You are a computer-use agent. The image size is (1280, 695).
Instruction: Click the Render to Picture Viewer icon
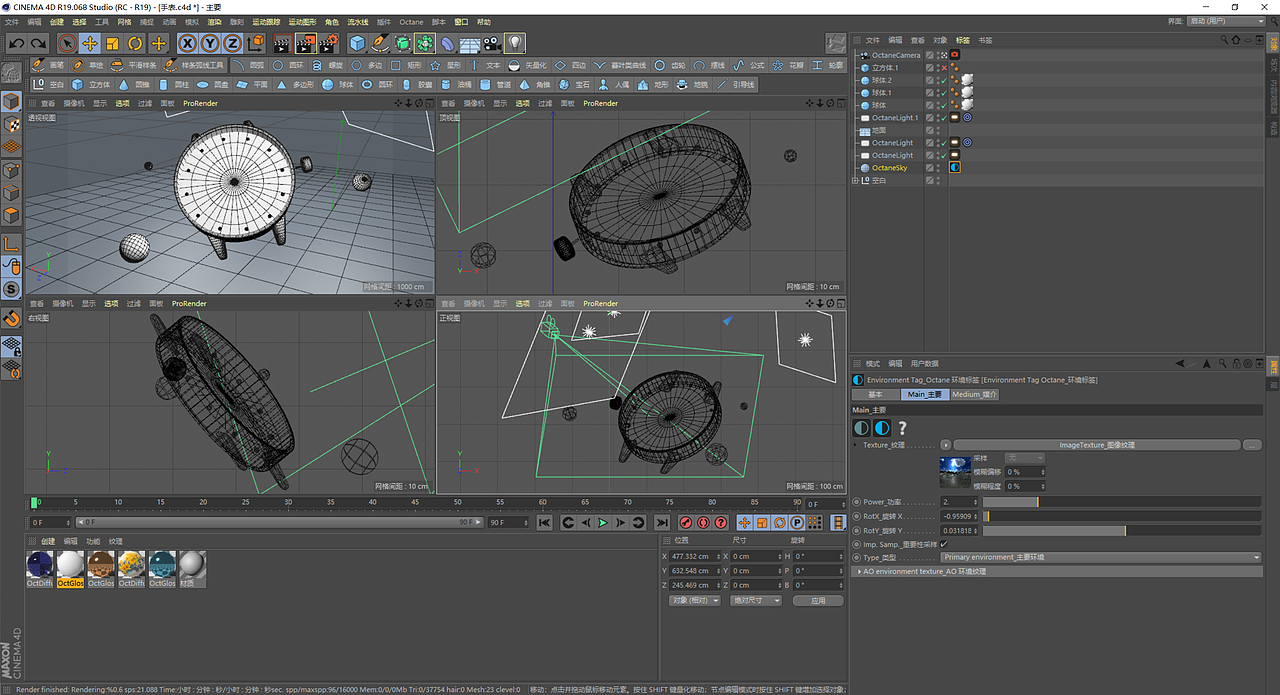point(306,42)
